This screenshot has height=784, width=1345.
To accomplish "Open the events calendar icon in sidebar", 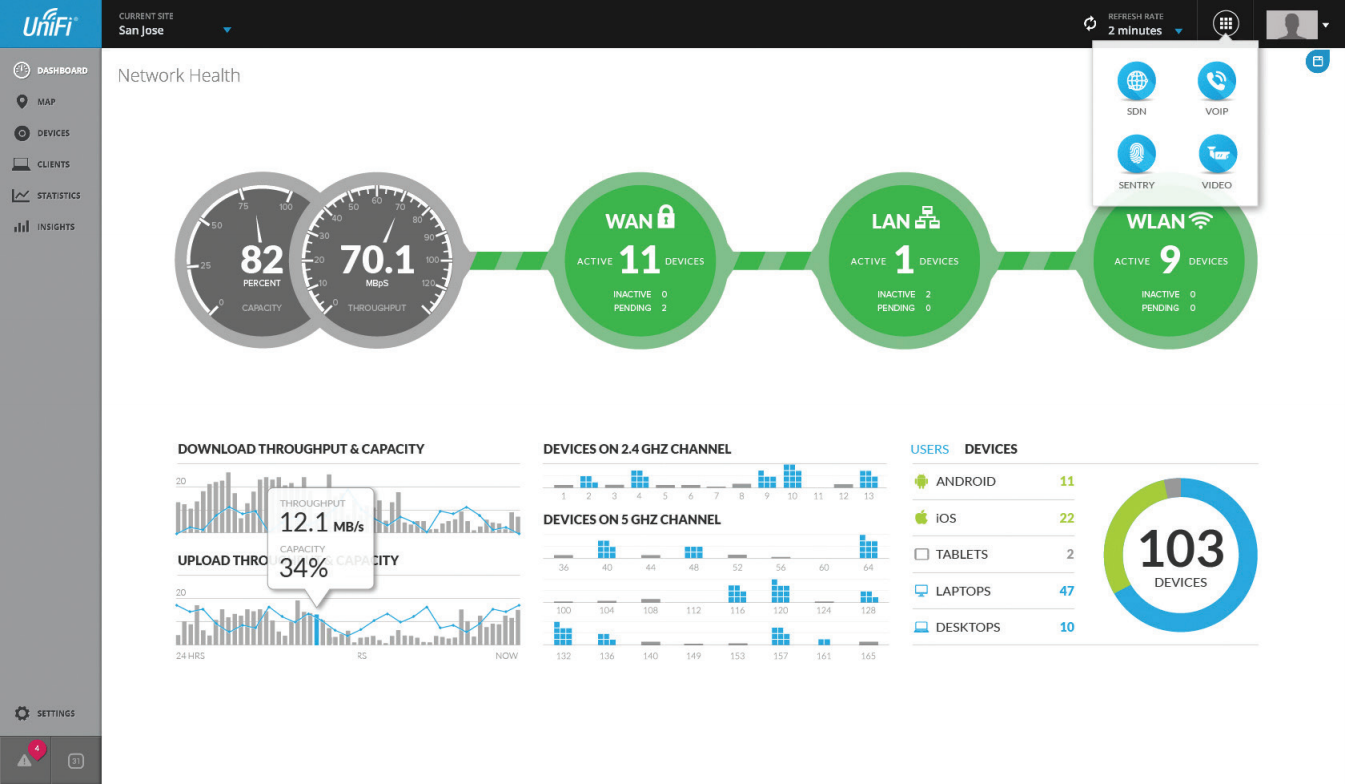I will (x=76, y=761).
